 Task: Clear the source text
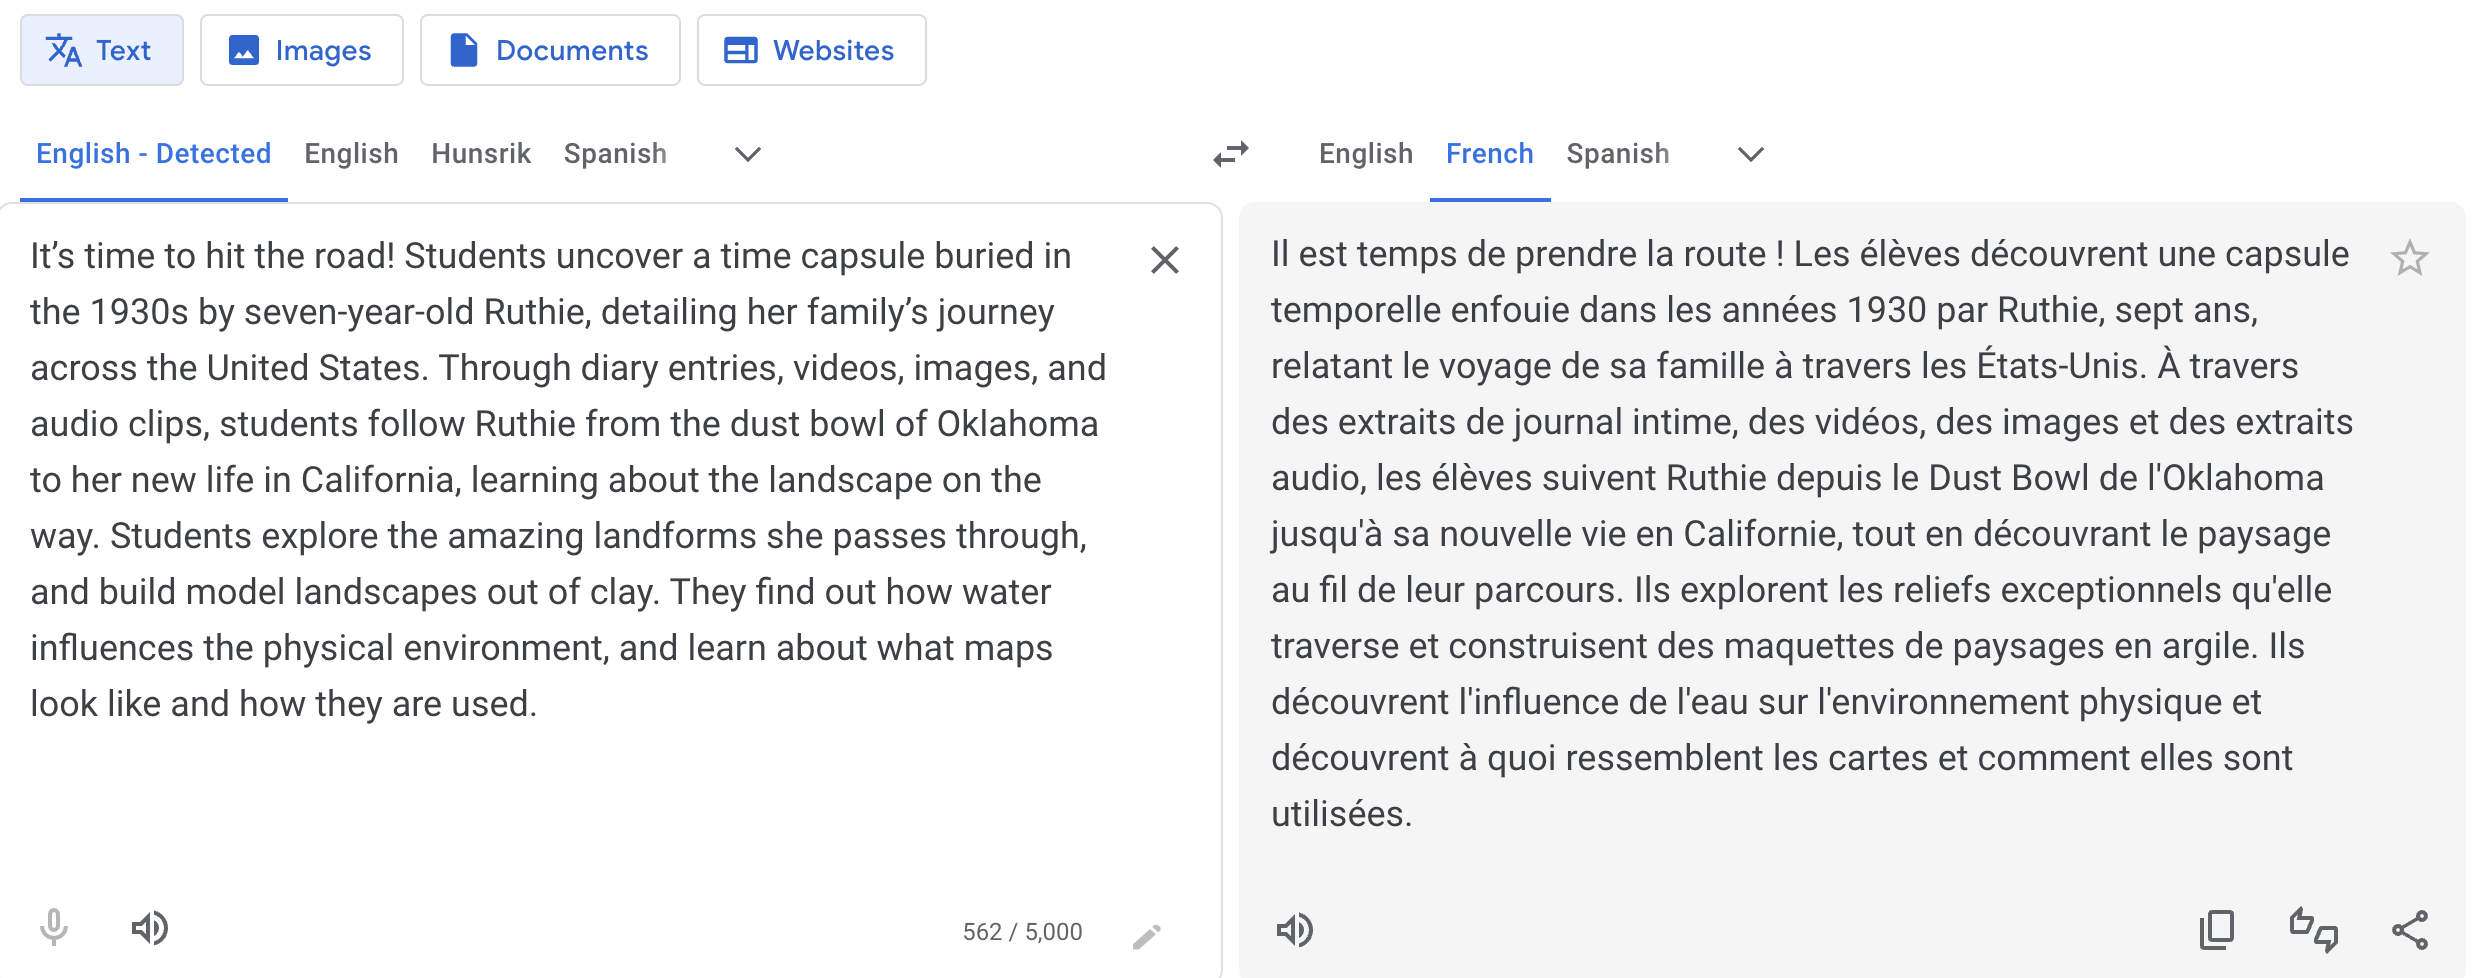[1164, 260]
